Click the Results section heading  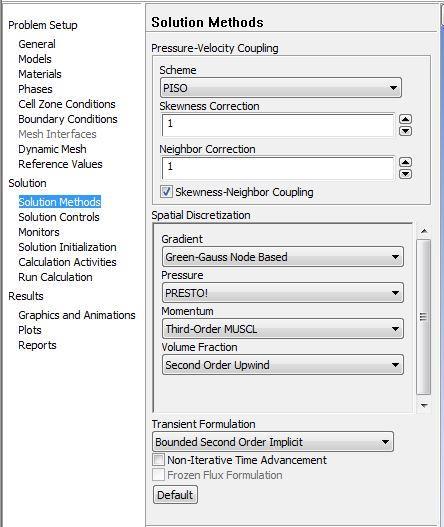pyautogui.click(x=26, y=296)
